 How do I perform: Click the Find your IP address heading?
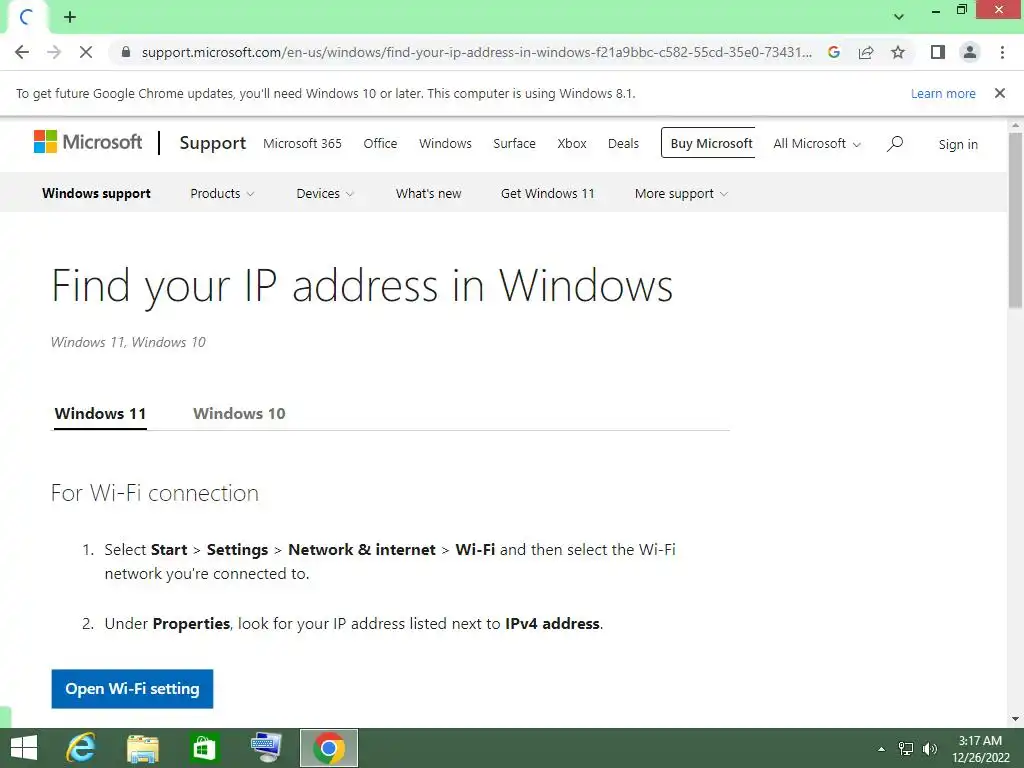coord(362,285)
